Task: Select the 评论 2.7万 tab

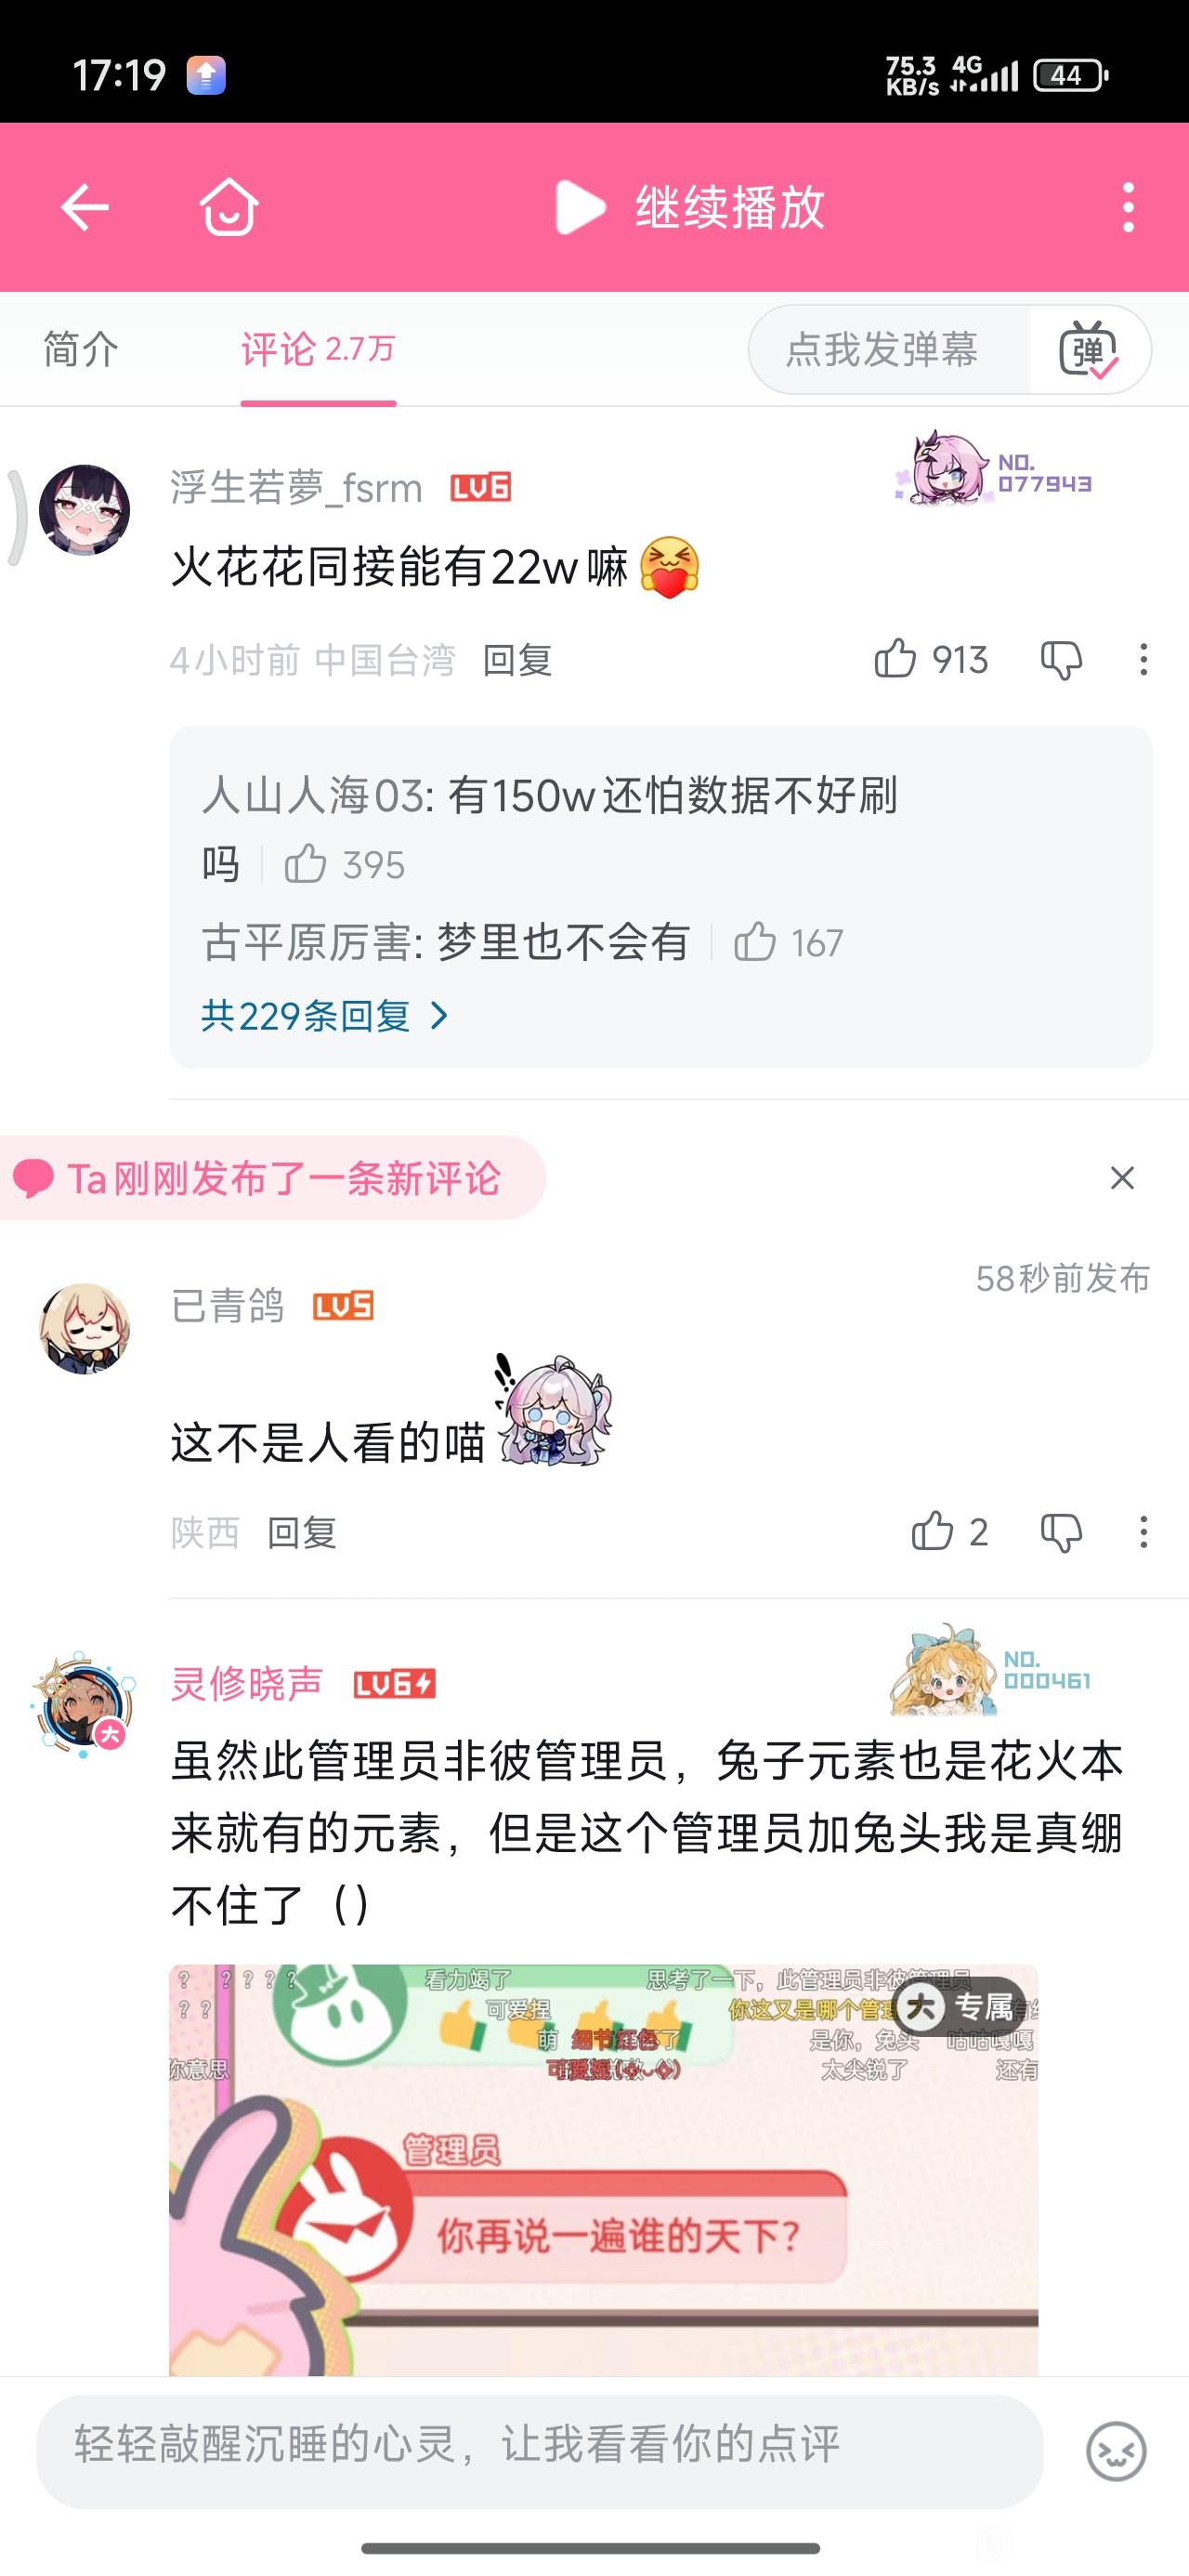Action: [x=318, y=349]
